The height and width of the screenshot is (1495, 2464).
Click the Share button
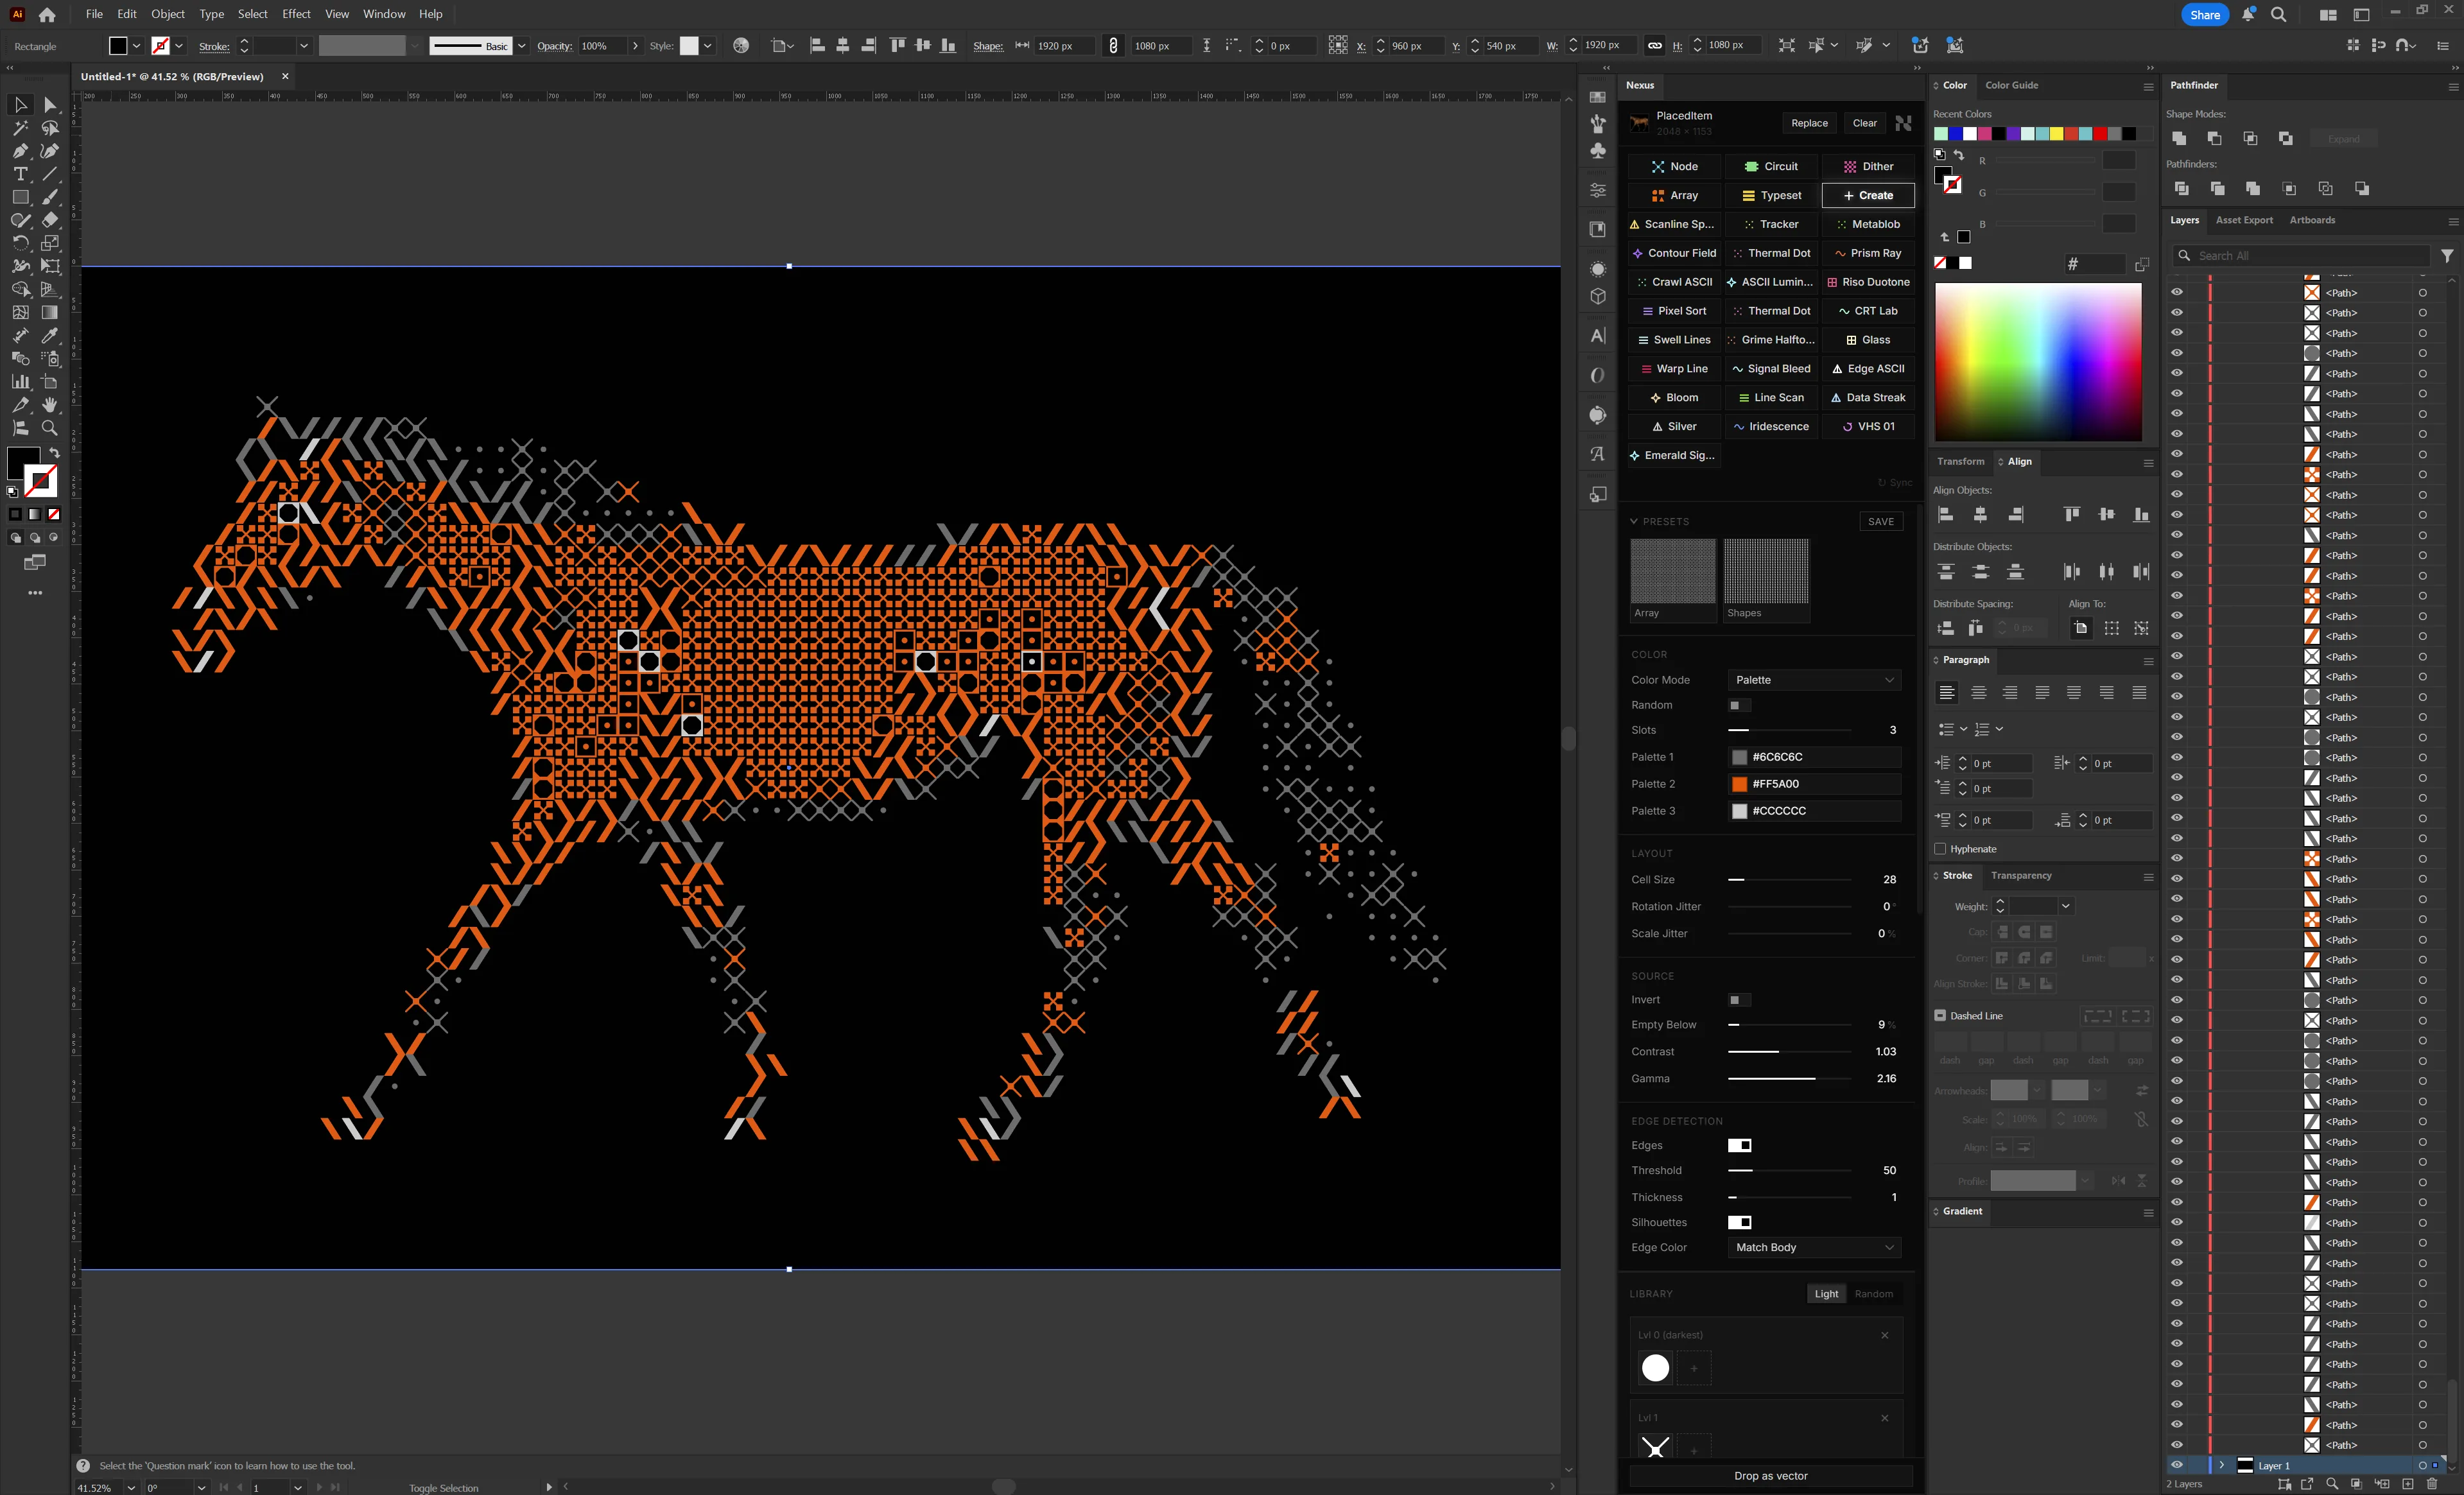pyautogui.click(x=2204, y=15)
